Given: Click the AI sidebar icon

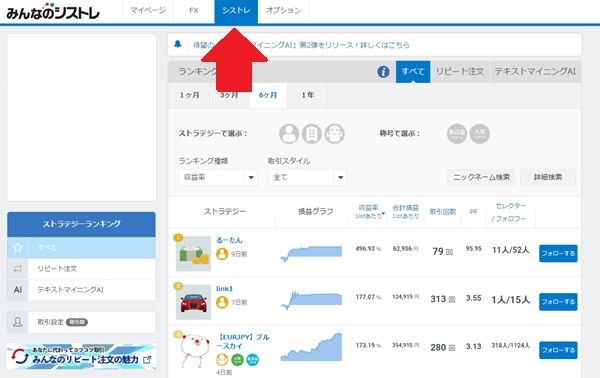Looking at the screenshot, I should pos(18,290).
